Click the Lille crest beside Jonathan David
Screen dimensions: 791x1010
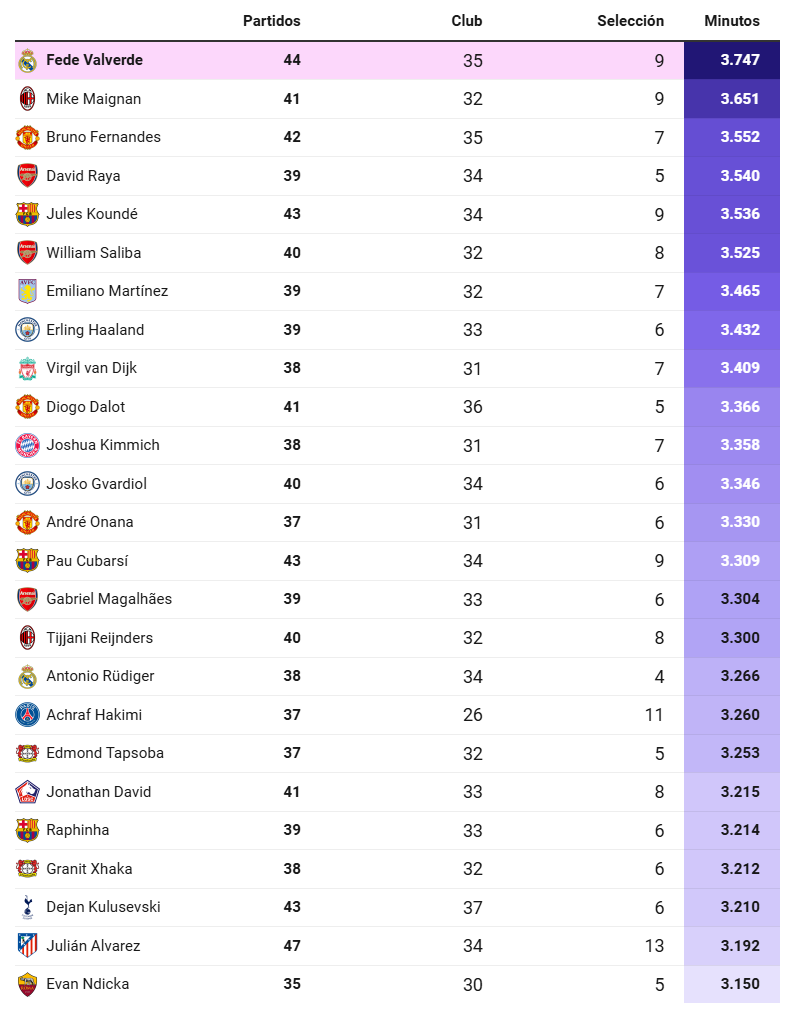[x=27, y=792]
